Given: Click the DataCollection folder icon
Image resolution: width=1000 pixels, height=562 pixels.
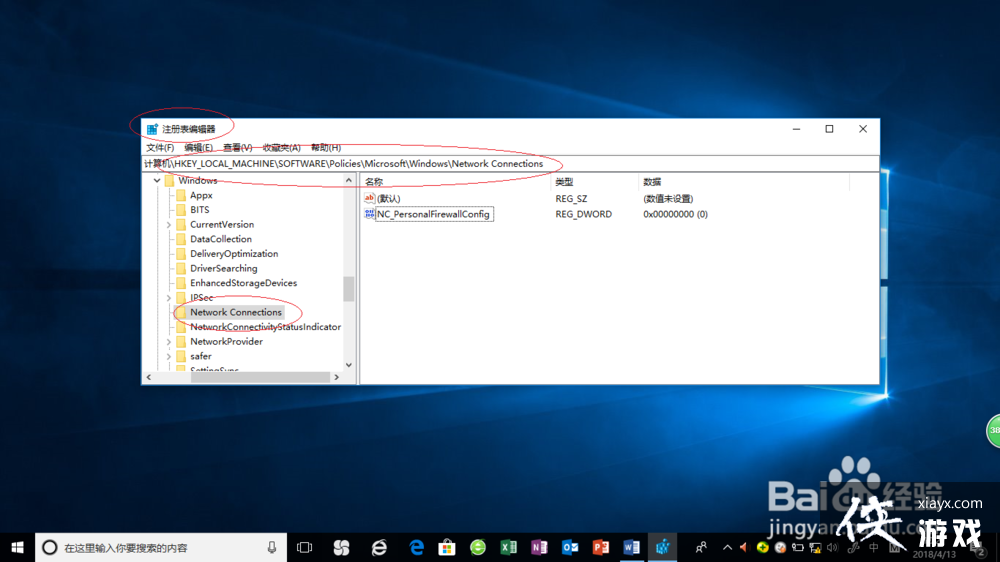Looking at the screenshot, I should 181,239.
